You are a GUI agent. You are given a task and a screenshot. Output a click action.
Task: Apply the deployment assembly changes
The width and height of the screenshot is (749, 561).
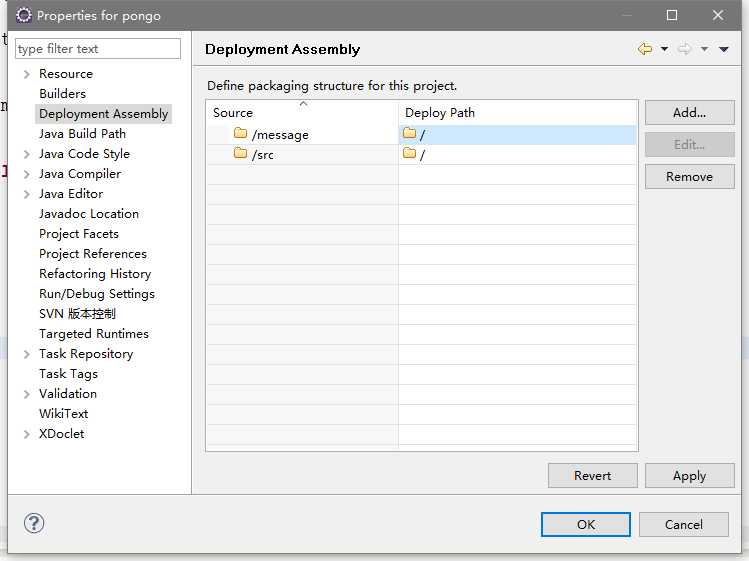pos(689,475)
